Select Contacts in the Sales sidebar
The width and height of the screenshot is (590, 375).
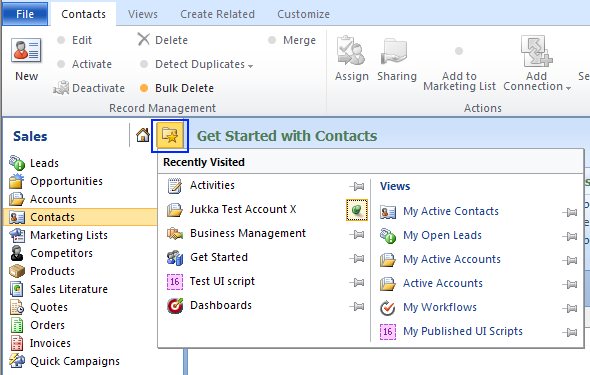click(x=80, y=217)
